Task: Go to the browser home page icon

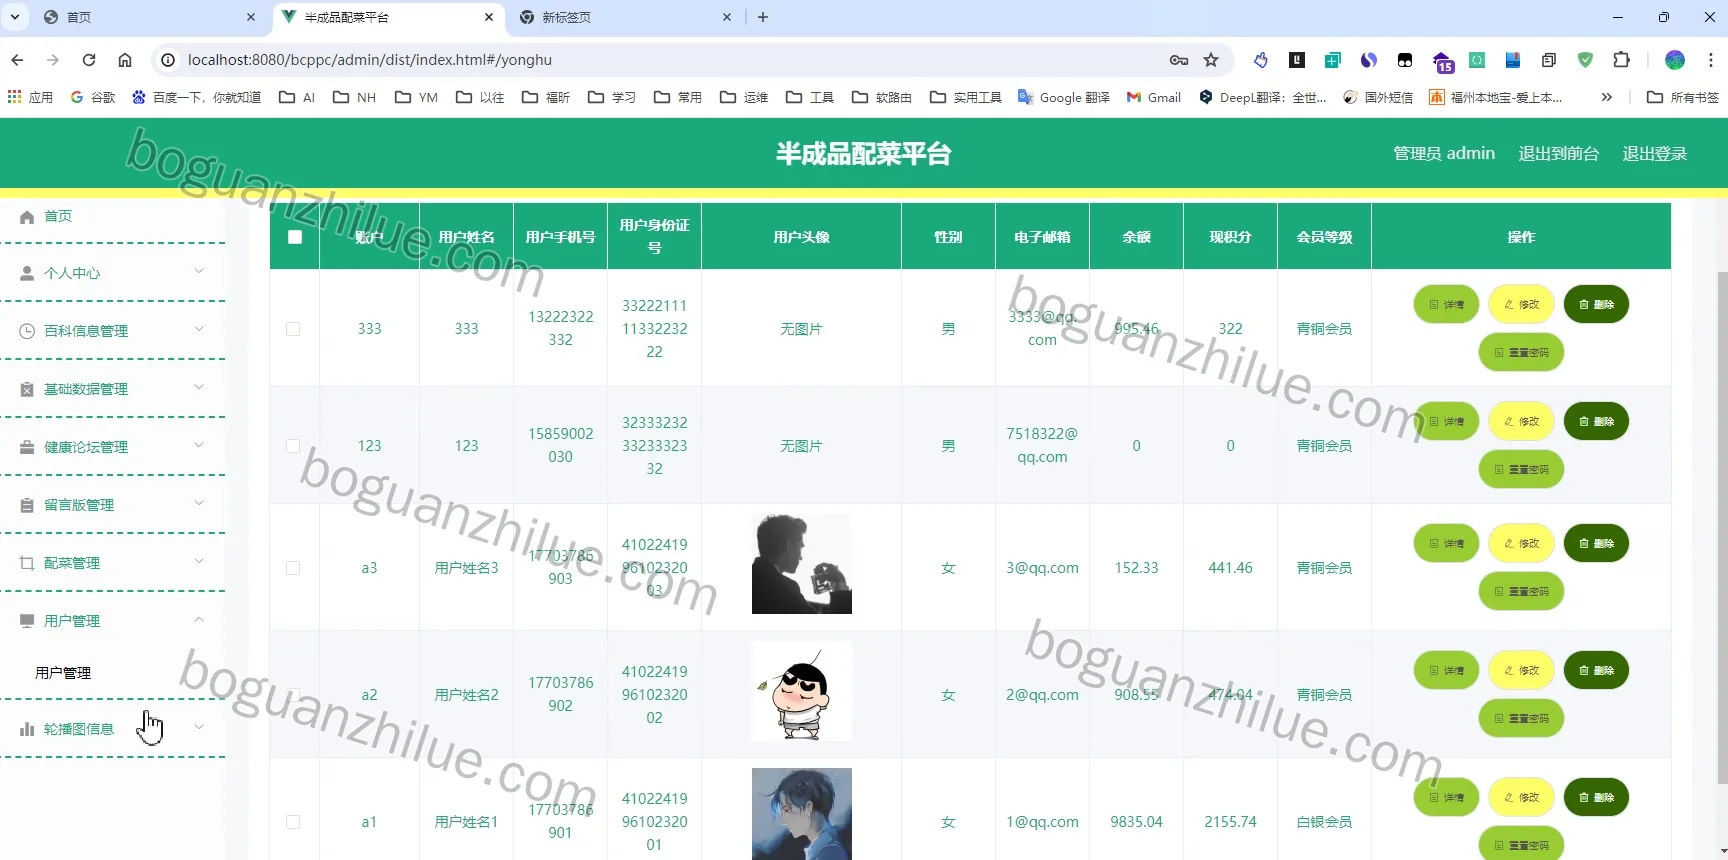Action: tap(125, 60)
